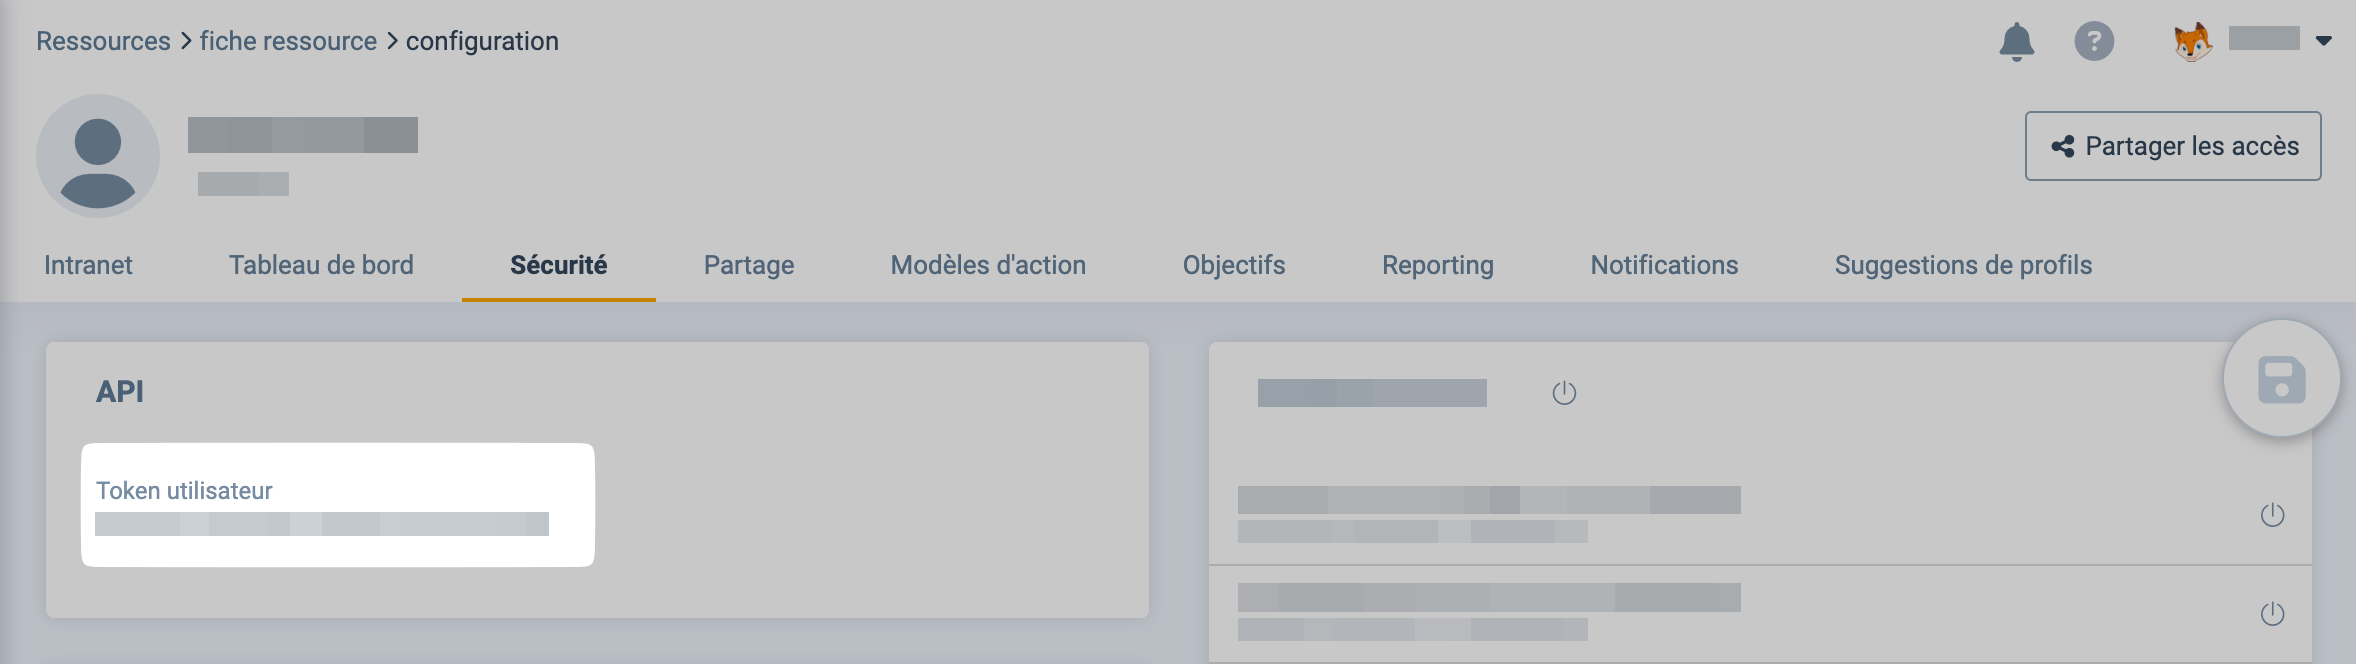Go to the Modèles d'action tab
The height and width of the screenshot is (664, 2356).
coord(988,265)
